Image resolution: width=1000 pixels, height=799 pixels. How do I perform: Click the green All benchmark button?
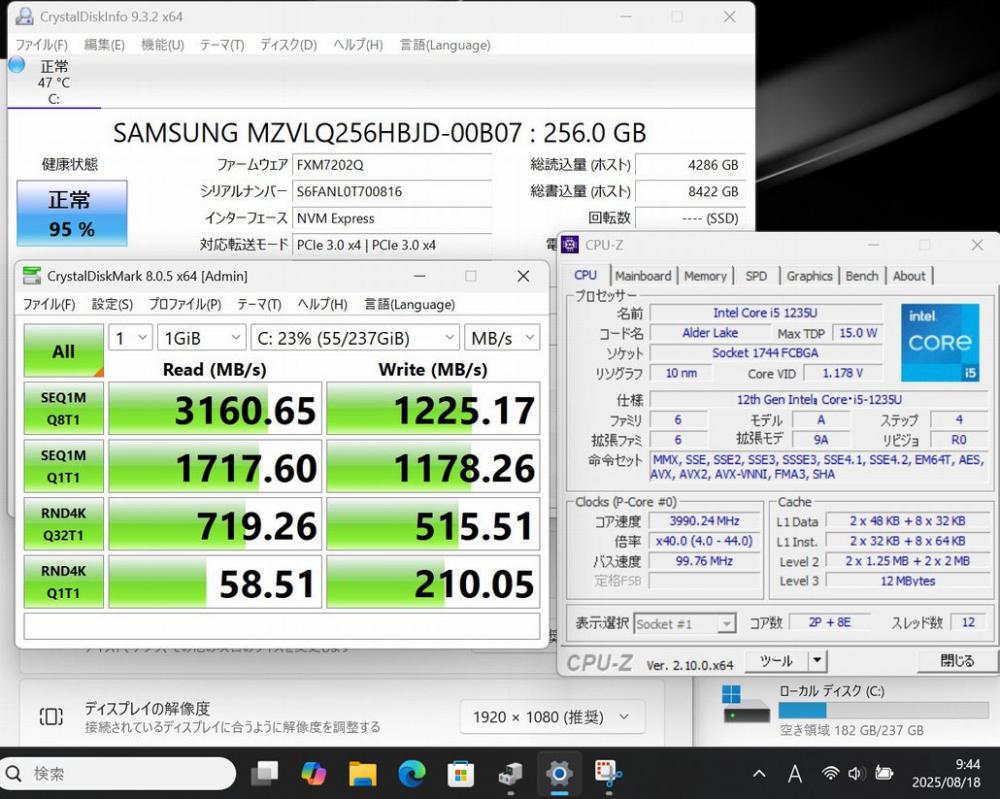[x=64, y=350]
